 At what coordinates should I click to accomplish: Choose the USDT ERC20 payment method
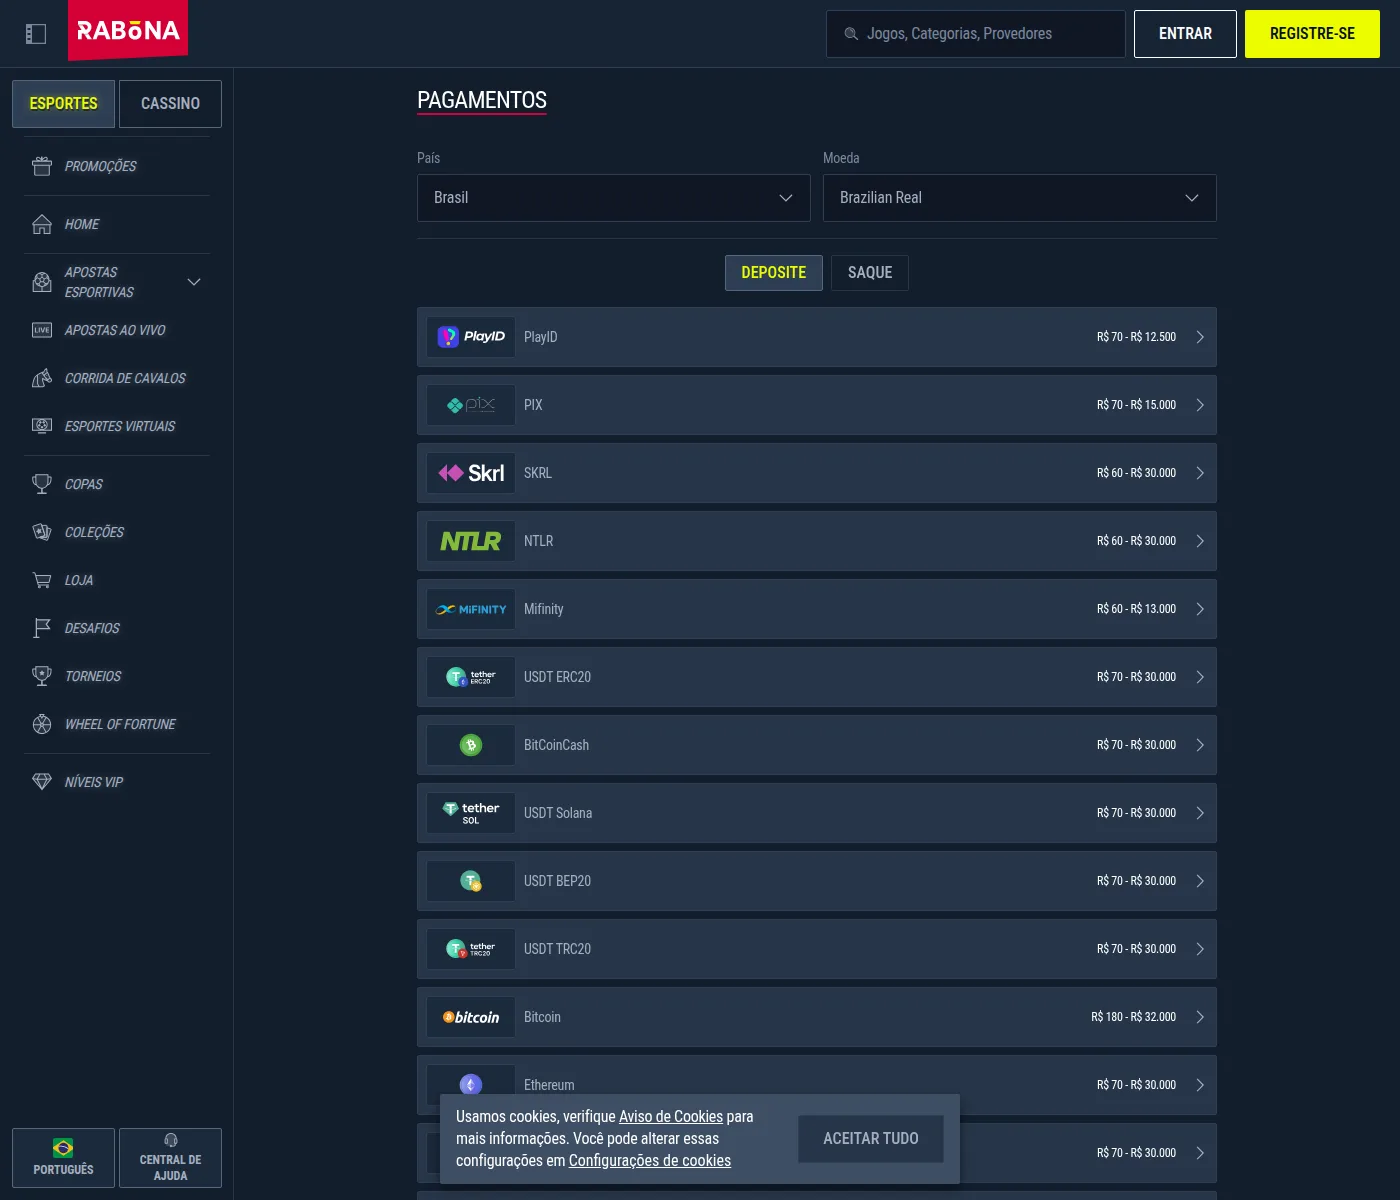[x=817, y=677]
